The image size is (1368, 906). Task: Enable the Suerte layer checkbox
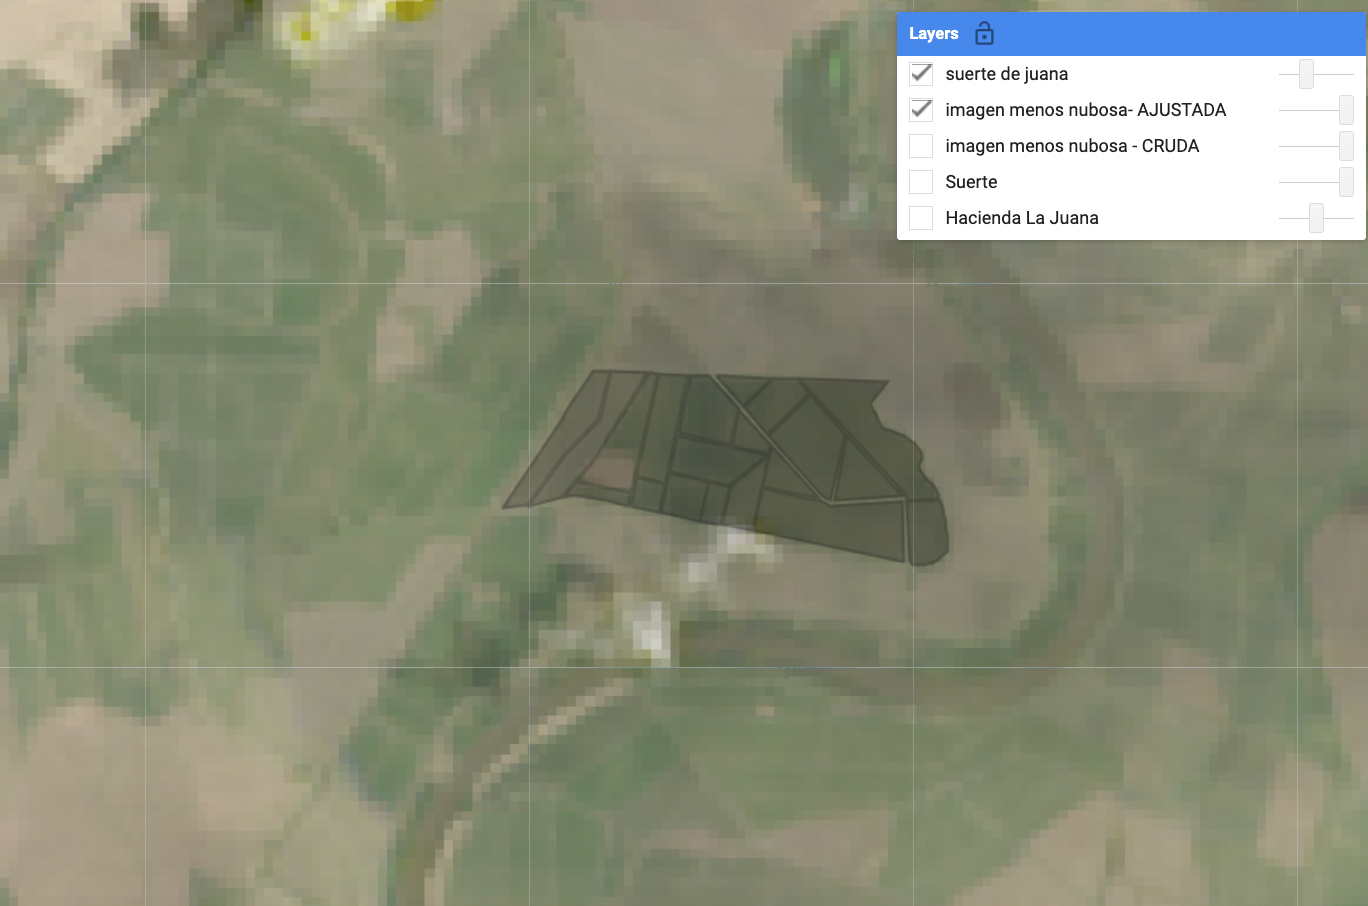coord(921,182)
